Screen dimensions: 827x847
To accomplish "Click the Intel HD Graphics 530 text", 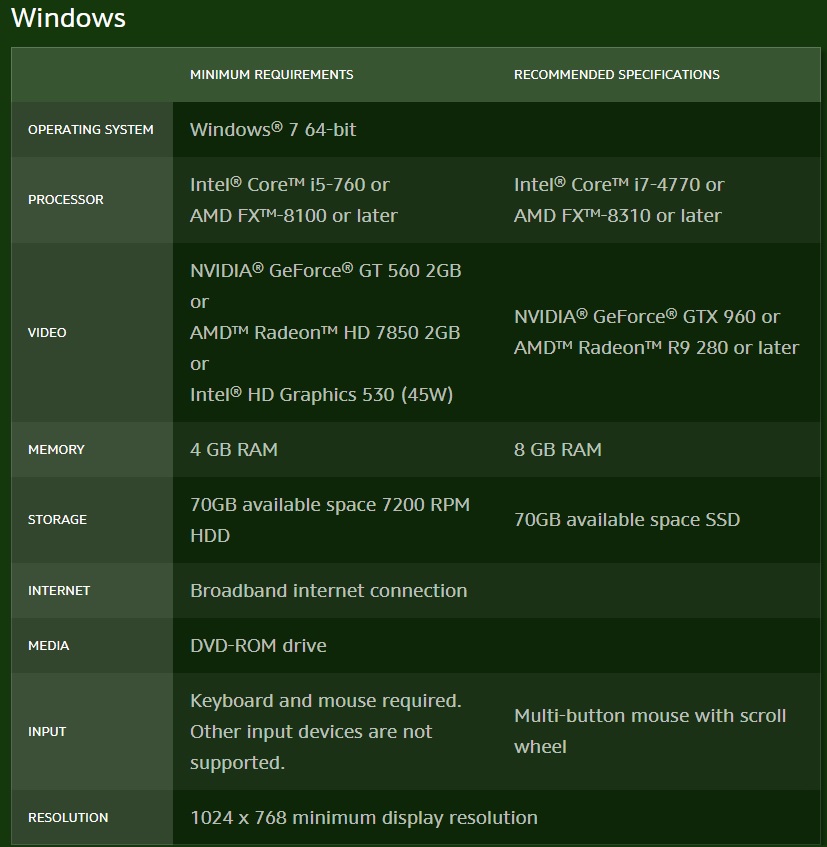I will (x=321, y=395).
